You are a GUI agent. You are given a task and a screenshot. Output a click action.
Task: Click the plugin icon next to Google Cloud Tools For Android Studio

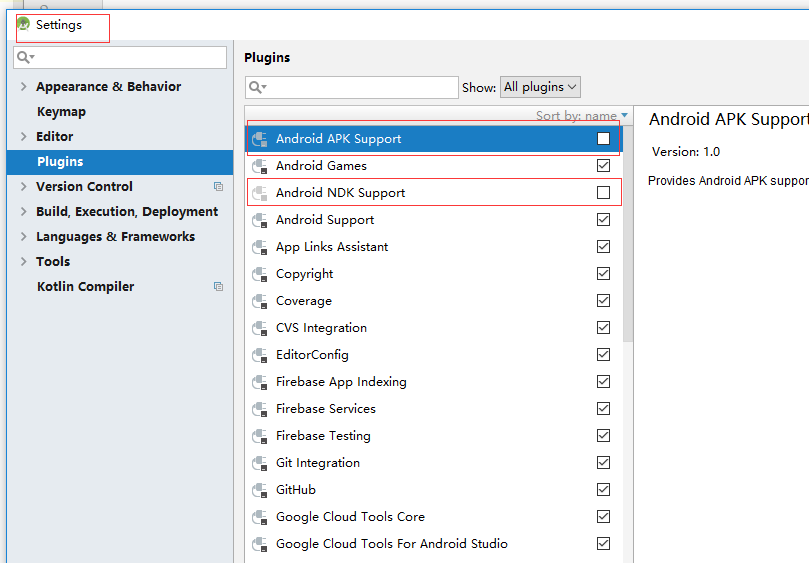(x=260, y=544)
